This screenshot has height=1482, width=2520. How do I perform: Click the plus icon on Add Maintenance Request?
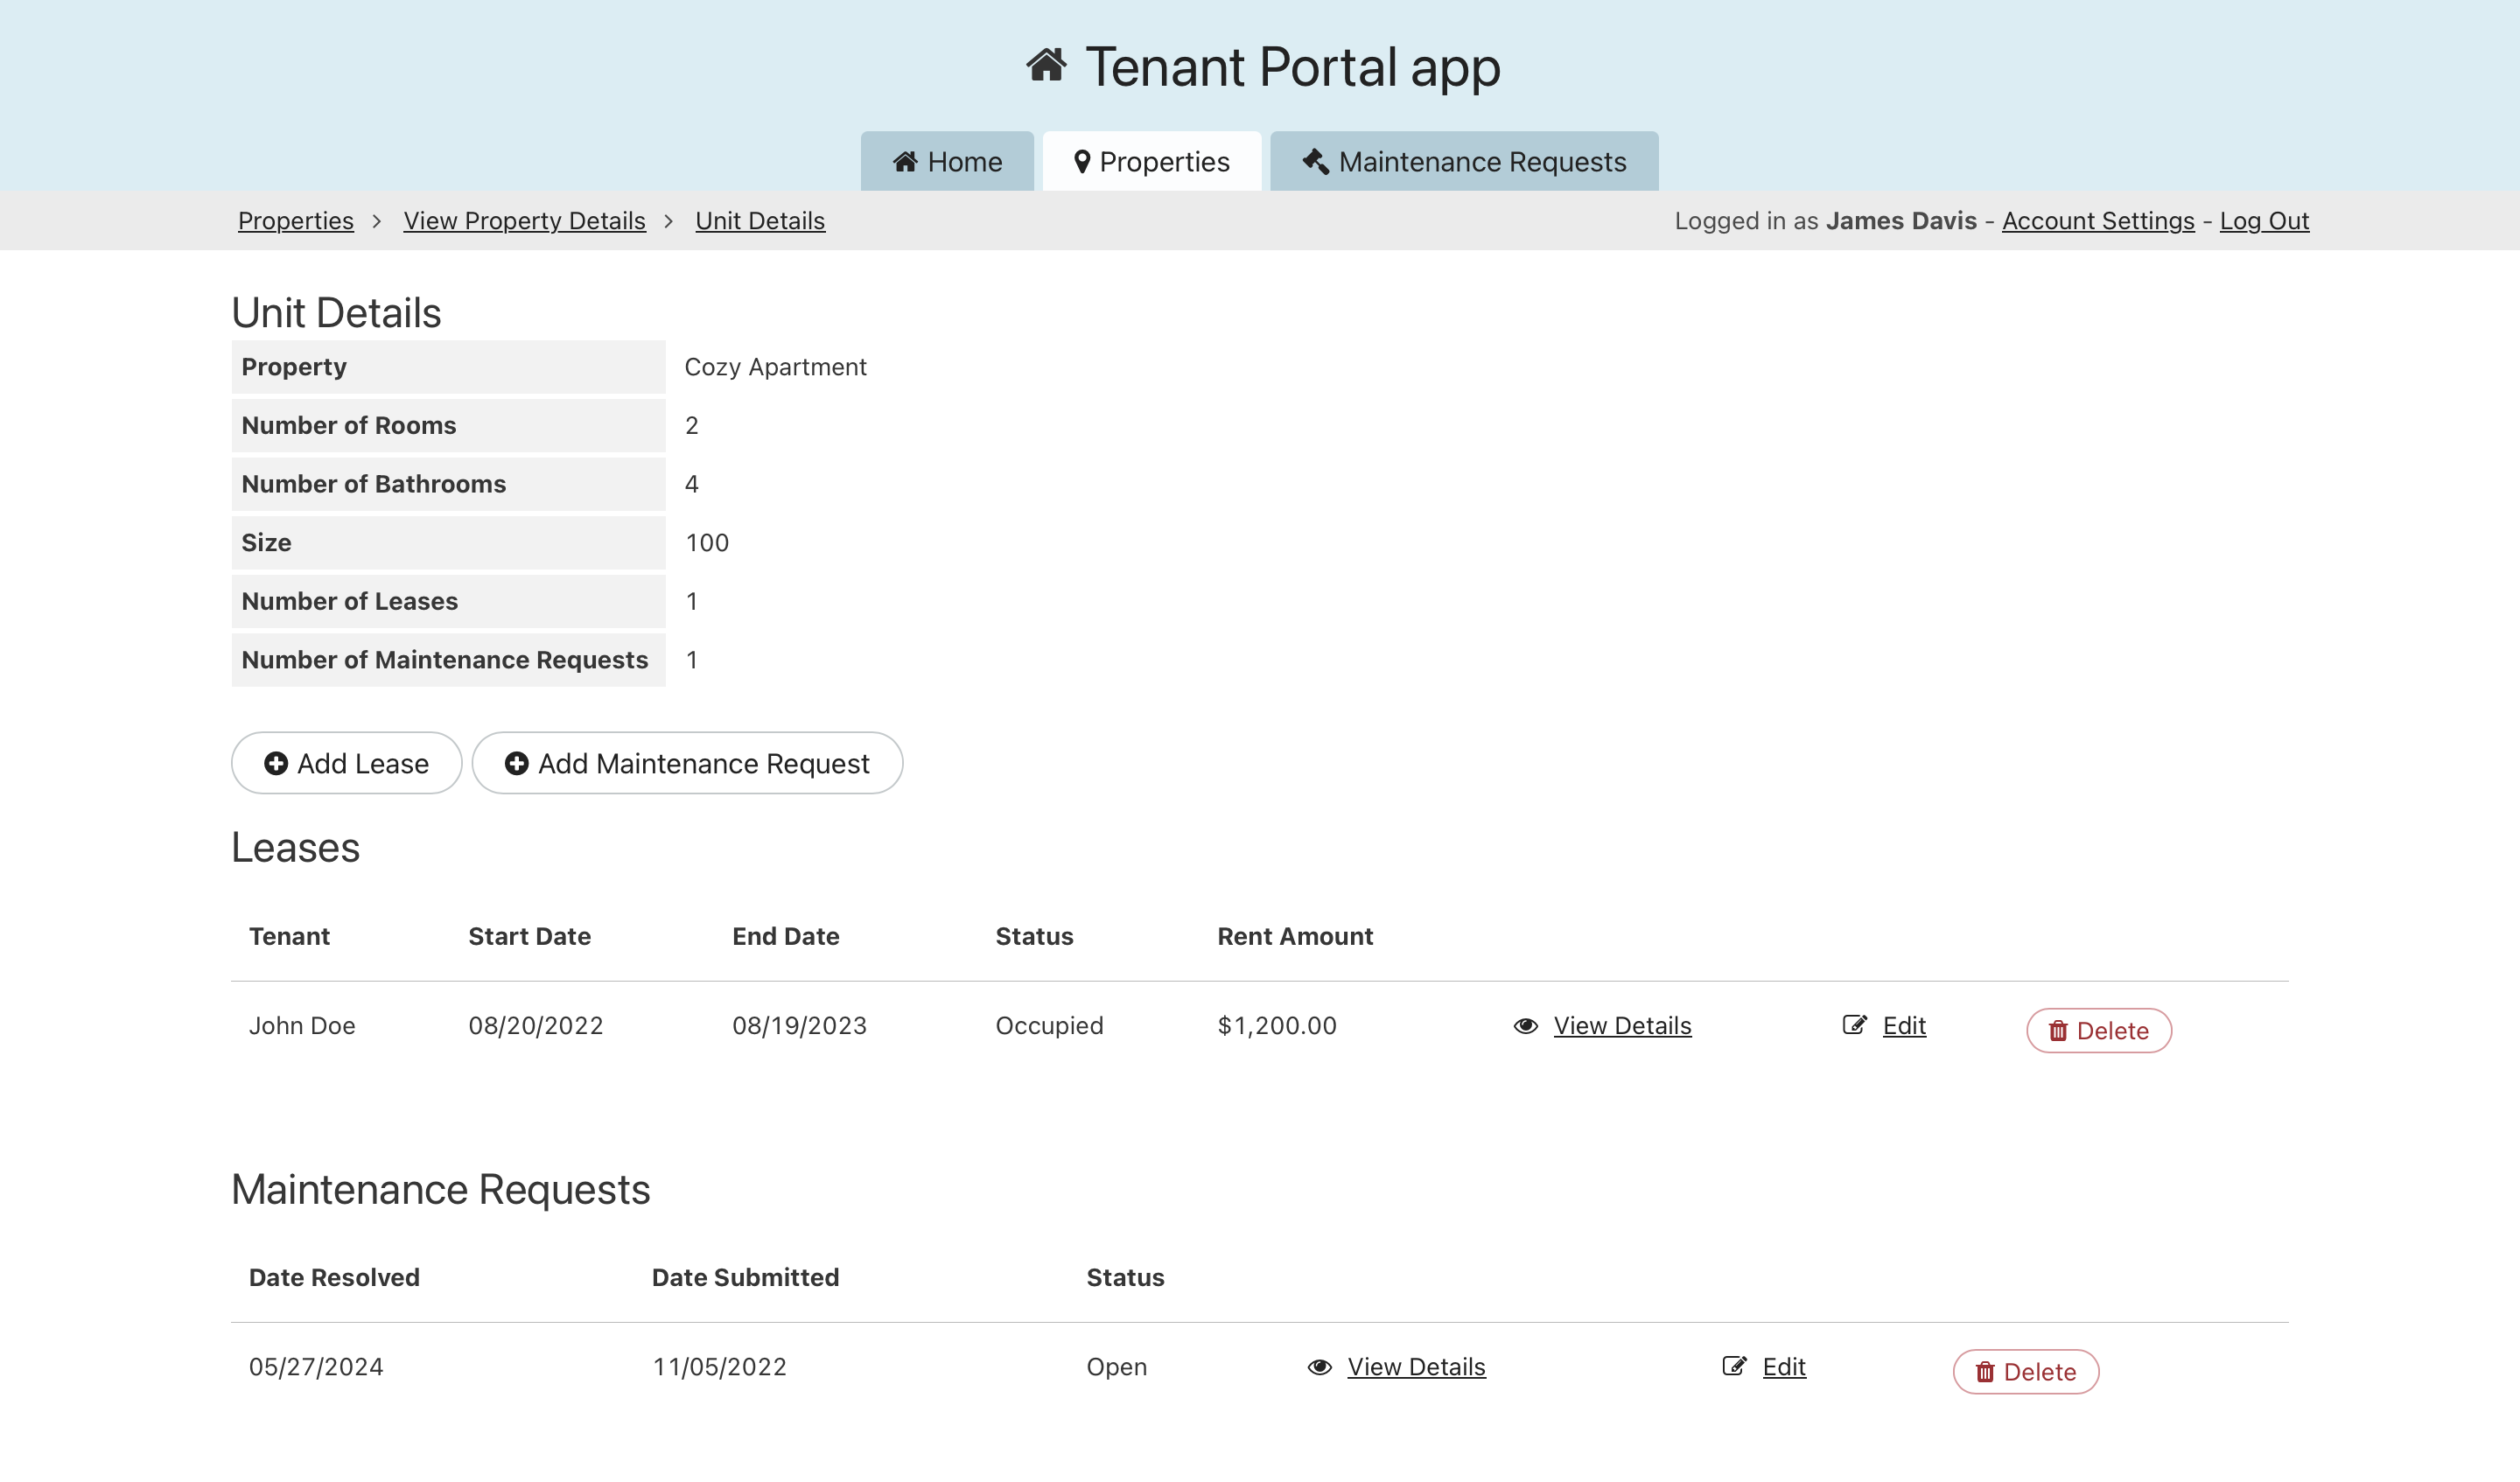(x=516, y=764)
